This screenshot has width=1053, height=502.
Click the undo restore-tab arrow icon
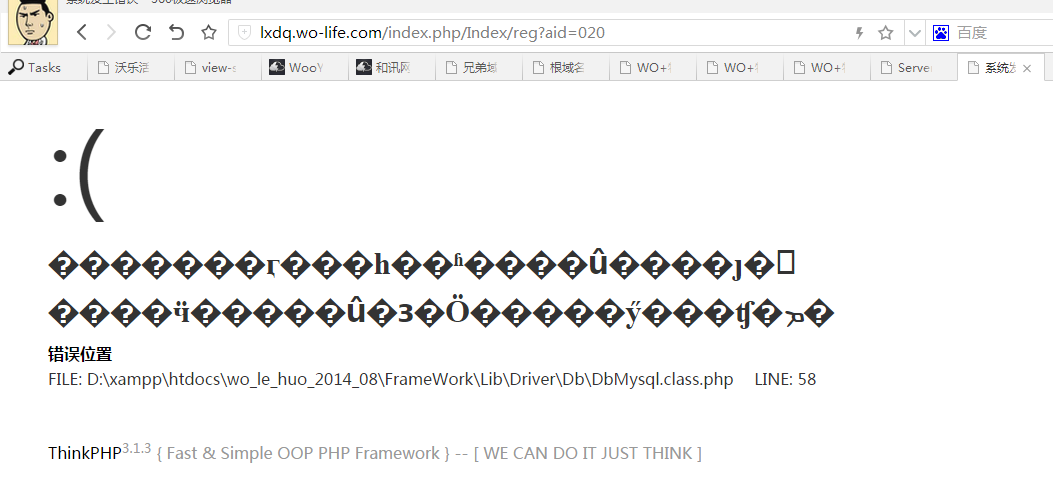point(176,32)
